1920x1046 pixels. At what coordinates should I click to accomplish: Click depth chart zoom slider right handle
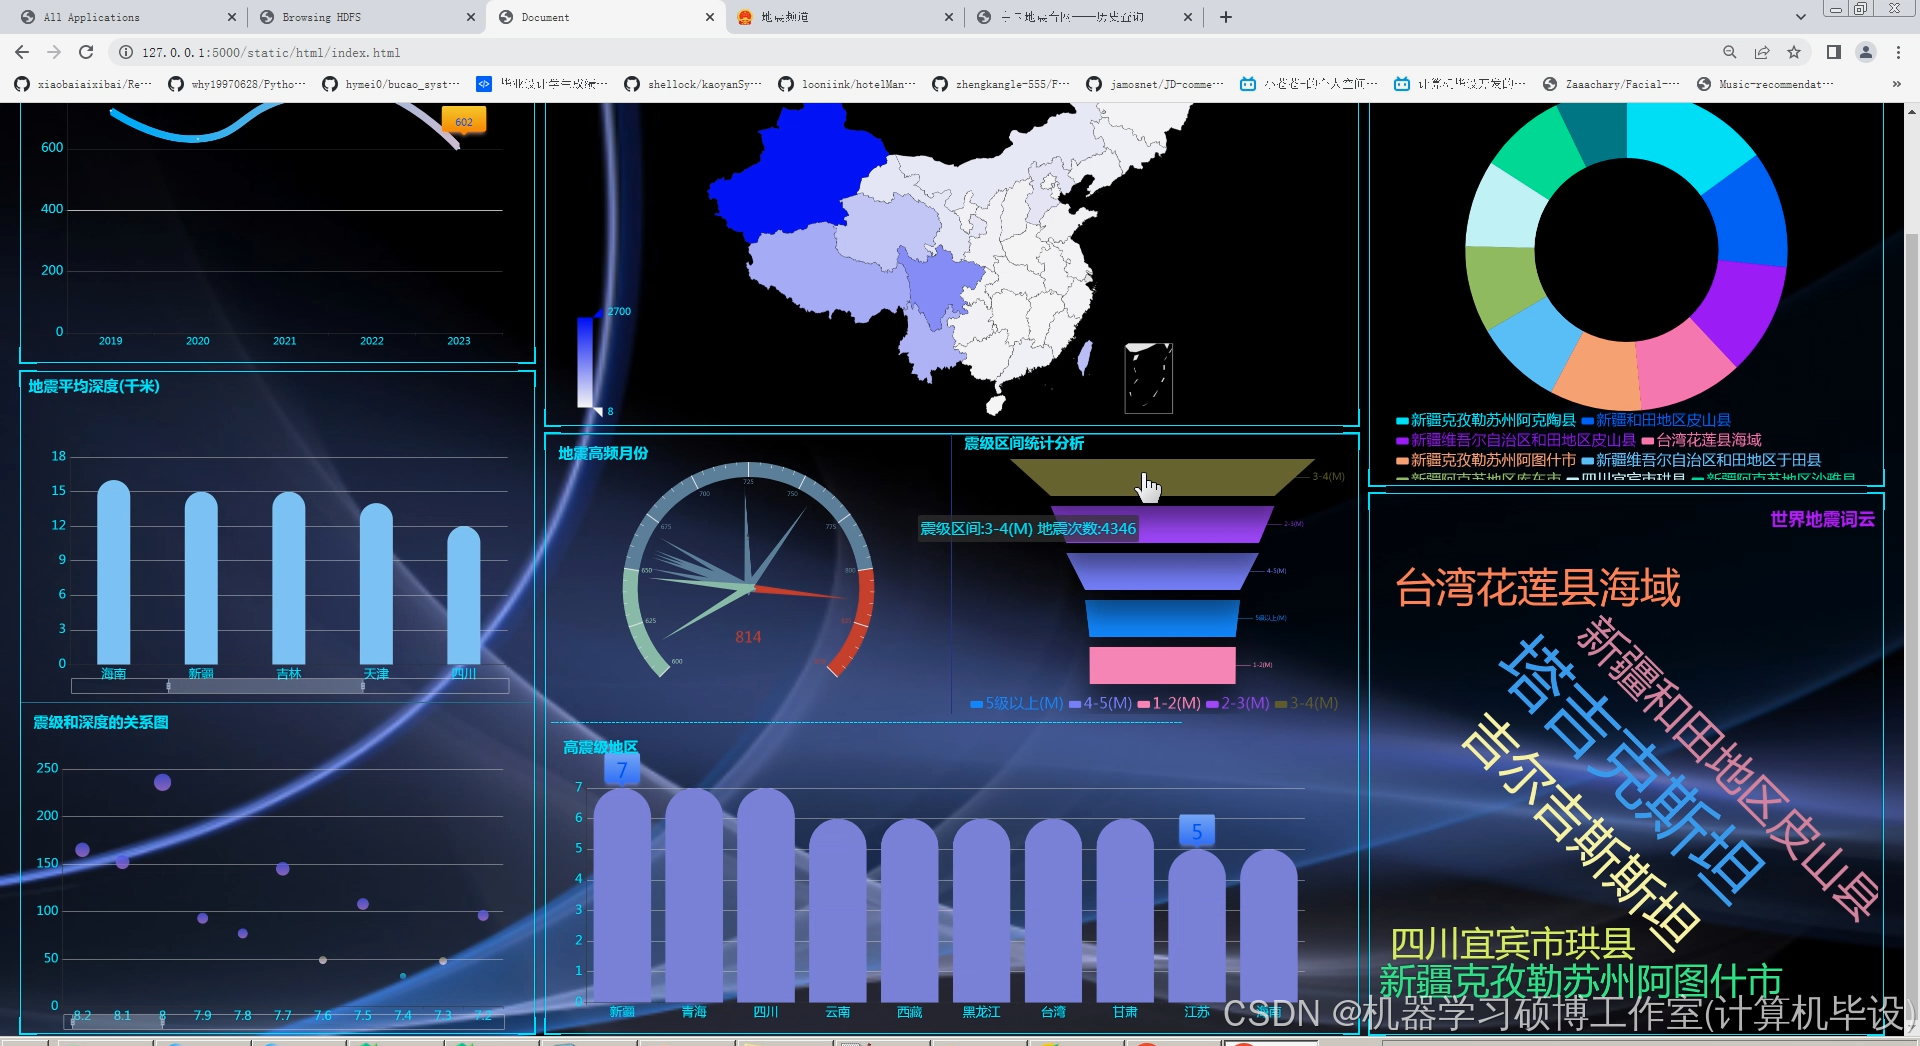tap(362, 686)
